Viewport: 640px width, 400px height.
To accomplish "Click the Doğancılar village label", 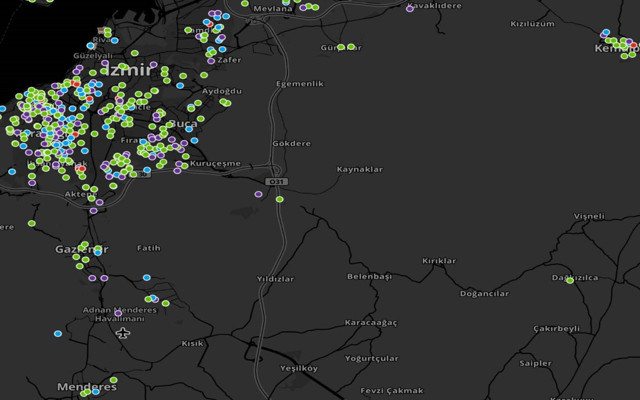I will 484,294.
